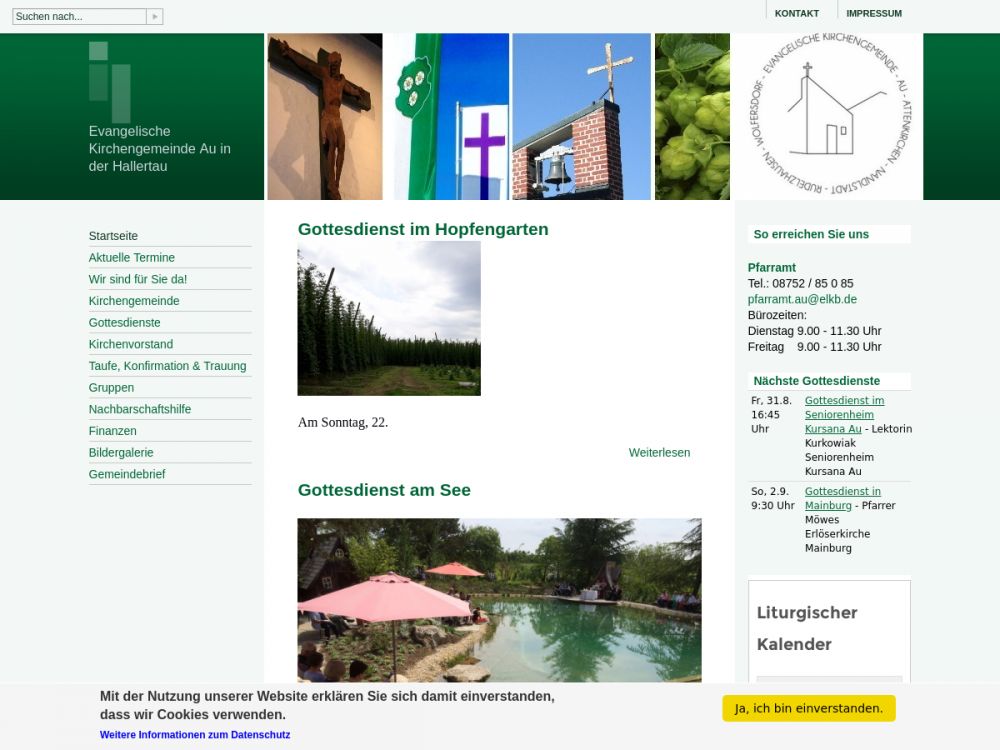Click the green church symbol beside site title

(x=109, y=81)
